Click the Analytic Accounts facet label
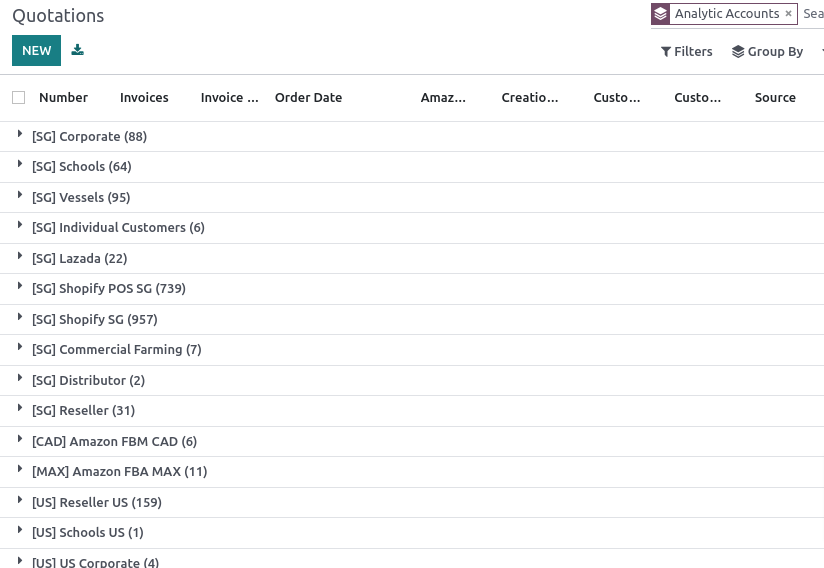This screenshot has height=568, width=824. pyautogui.click(x=727, y=14)
